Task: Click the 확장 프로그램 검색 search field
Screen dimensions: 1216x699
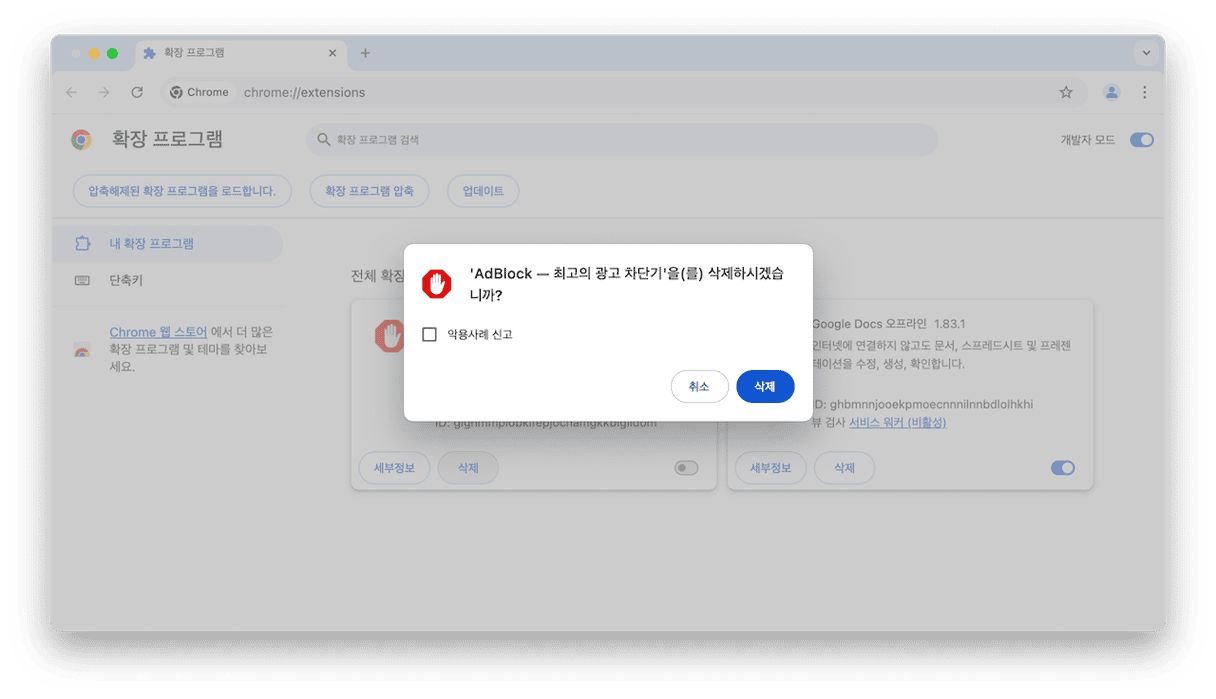Action: (x=622, y=140)
